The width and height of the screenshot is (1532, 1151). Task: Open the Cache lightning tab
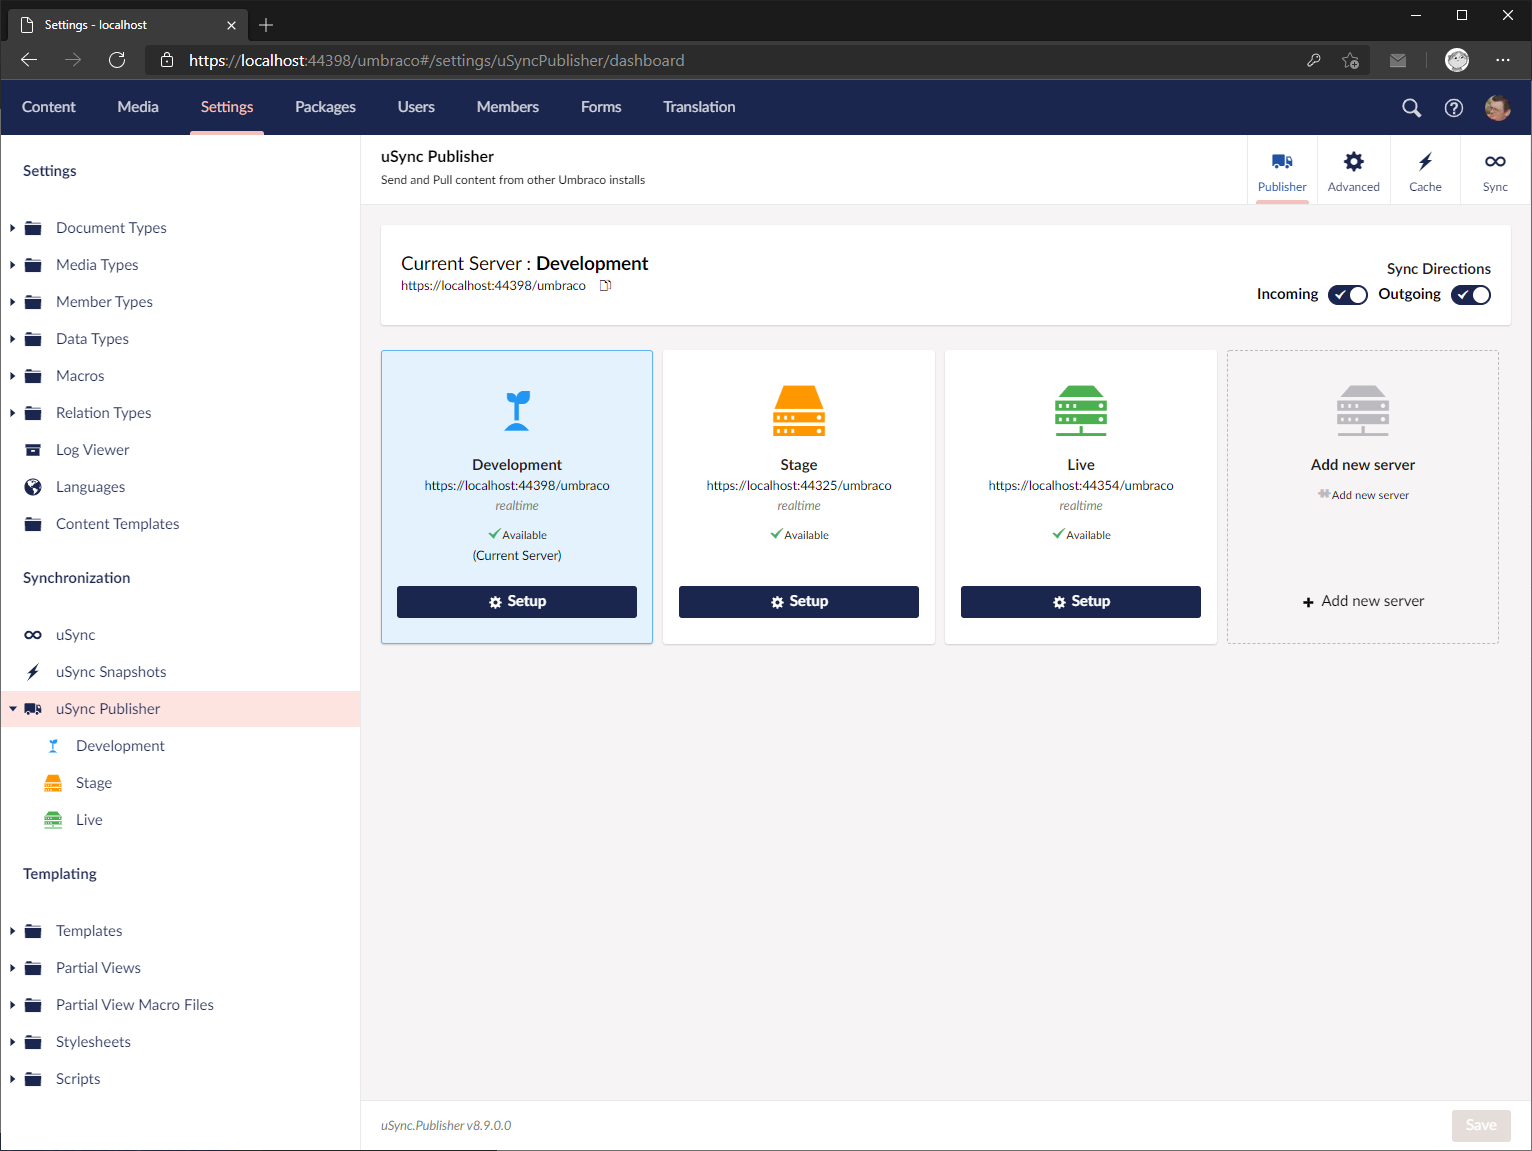(1425, 171)
